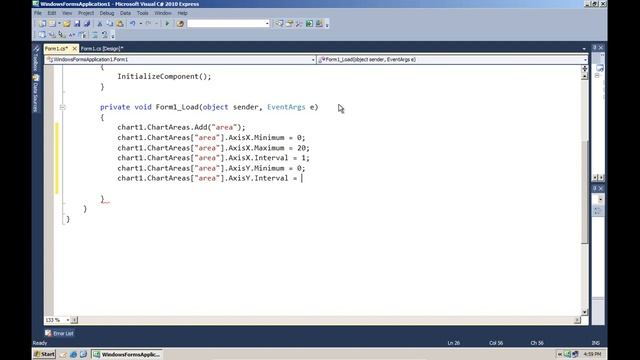Close the Form1.cs* tab

pyautogui.click(x=74, y=49)
